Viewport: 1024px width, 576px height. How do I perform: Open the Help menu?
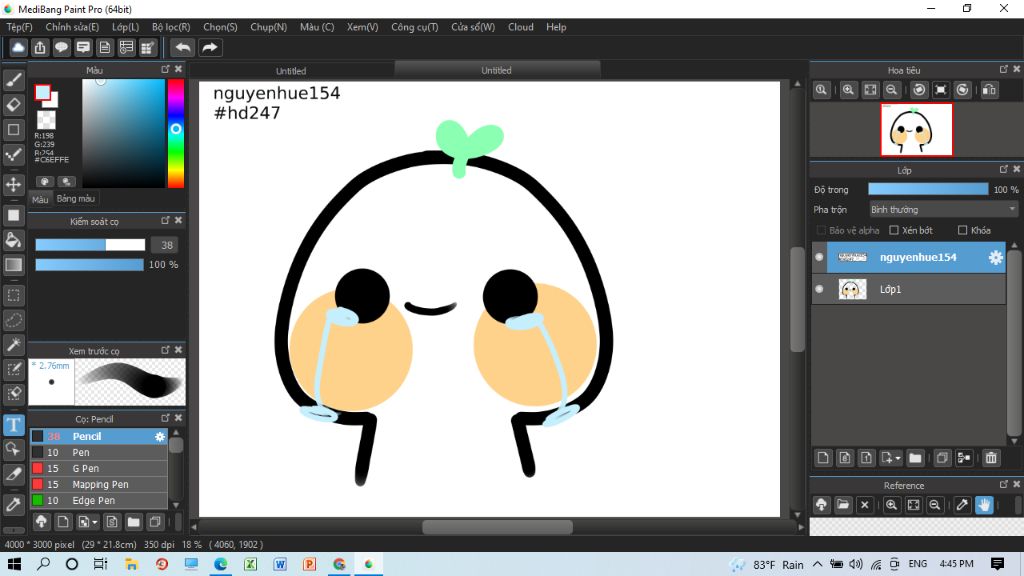point(556,27)
